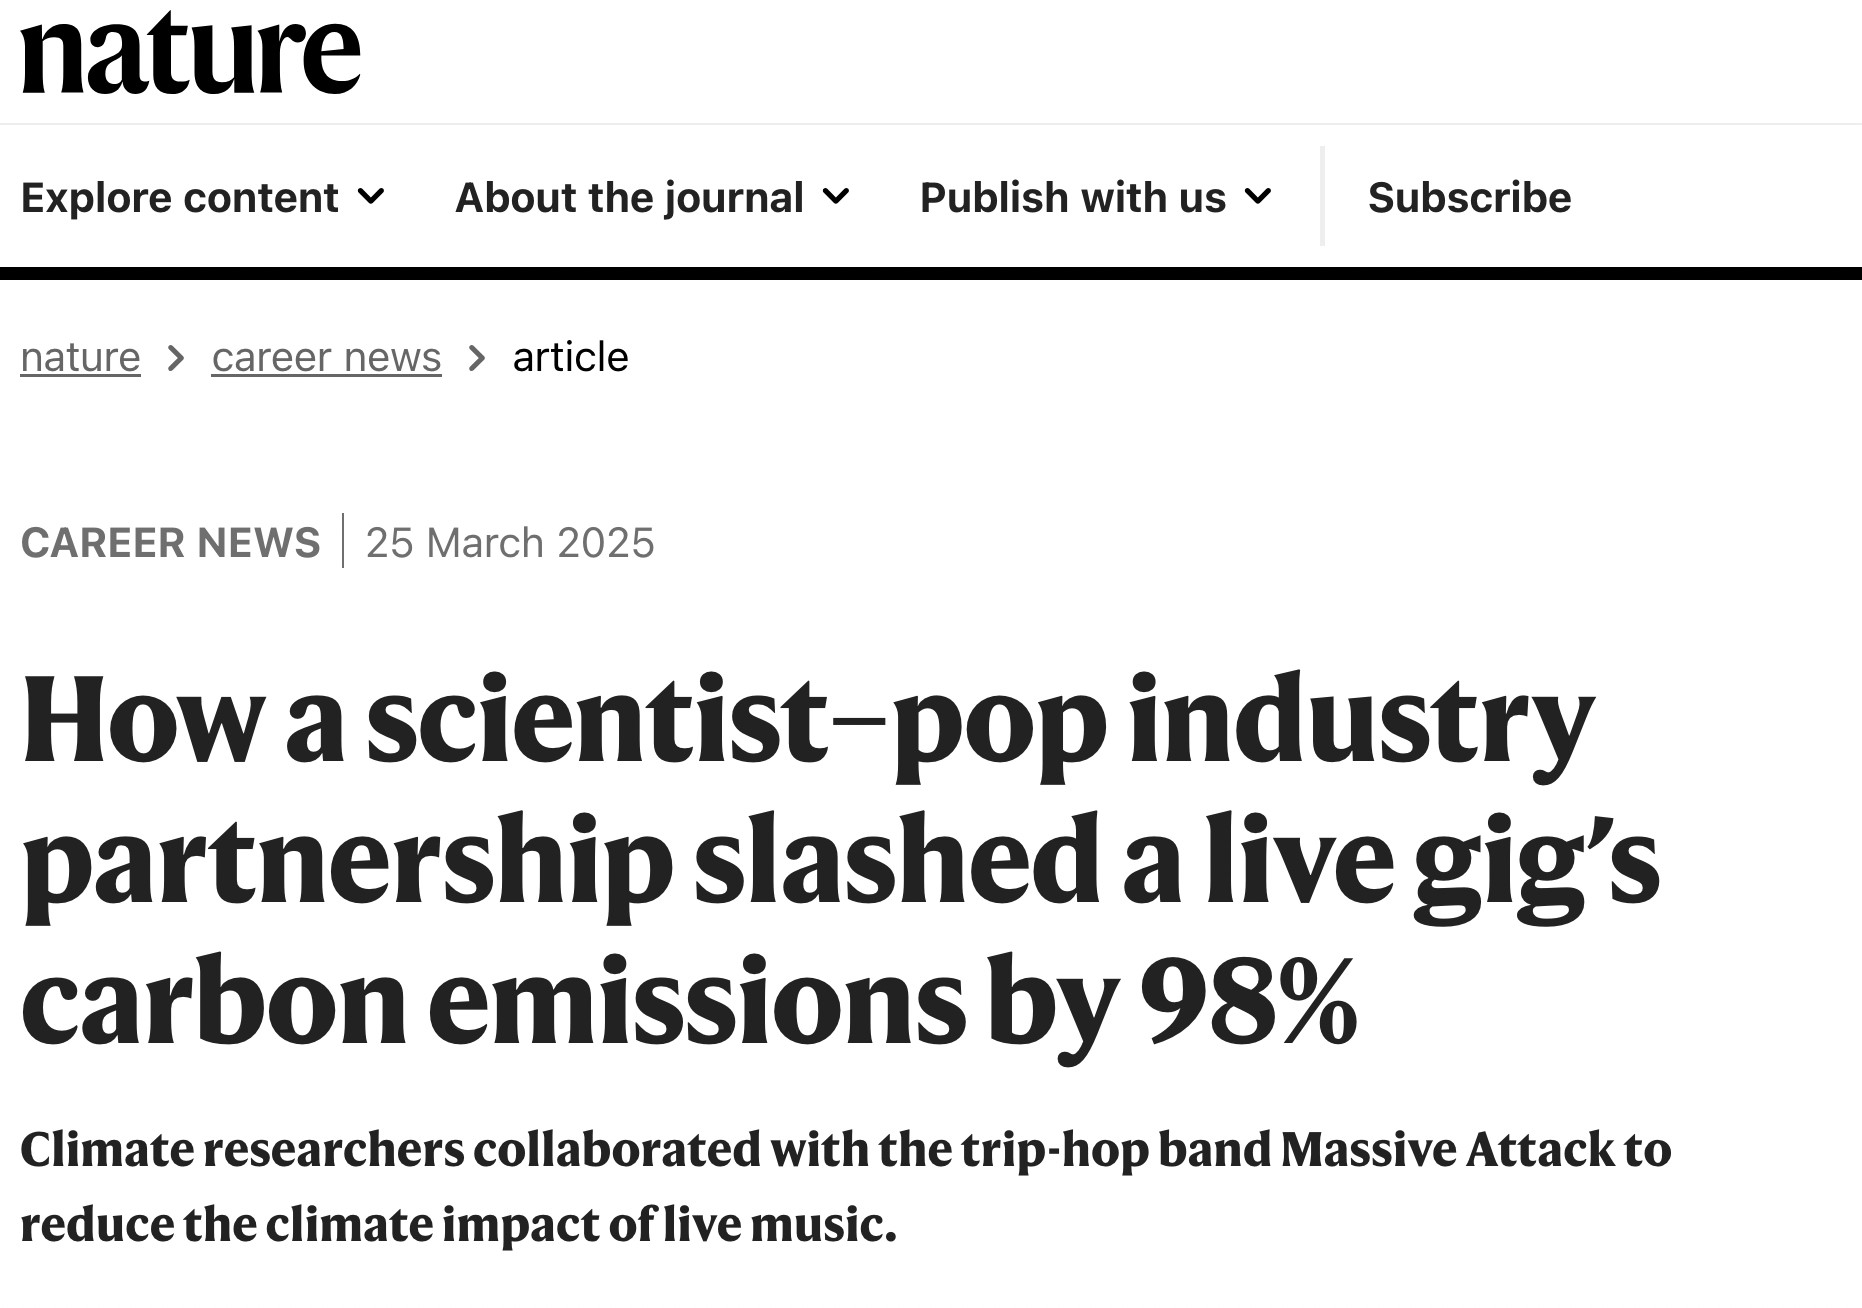Screen dimensions: 1862x1308
Task: Open the Explore content menu
Action: pyautogui.click(x=180, y=198)
